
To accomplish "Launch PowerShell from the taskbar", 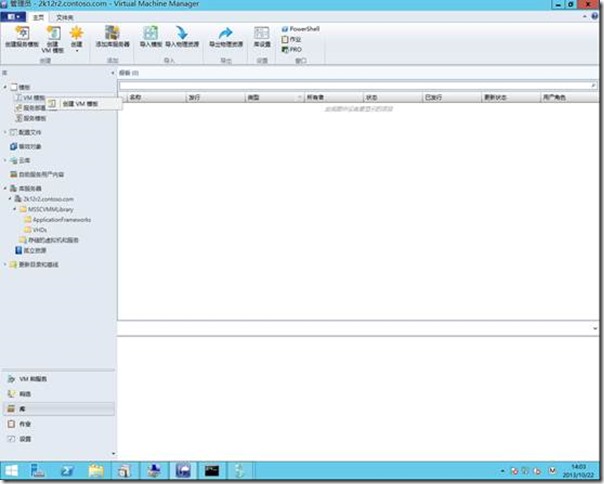I will [67, 471].
